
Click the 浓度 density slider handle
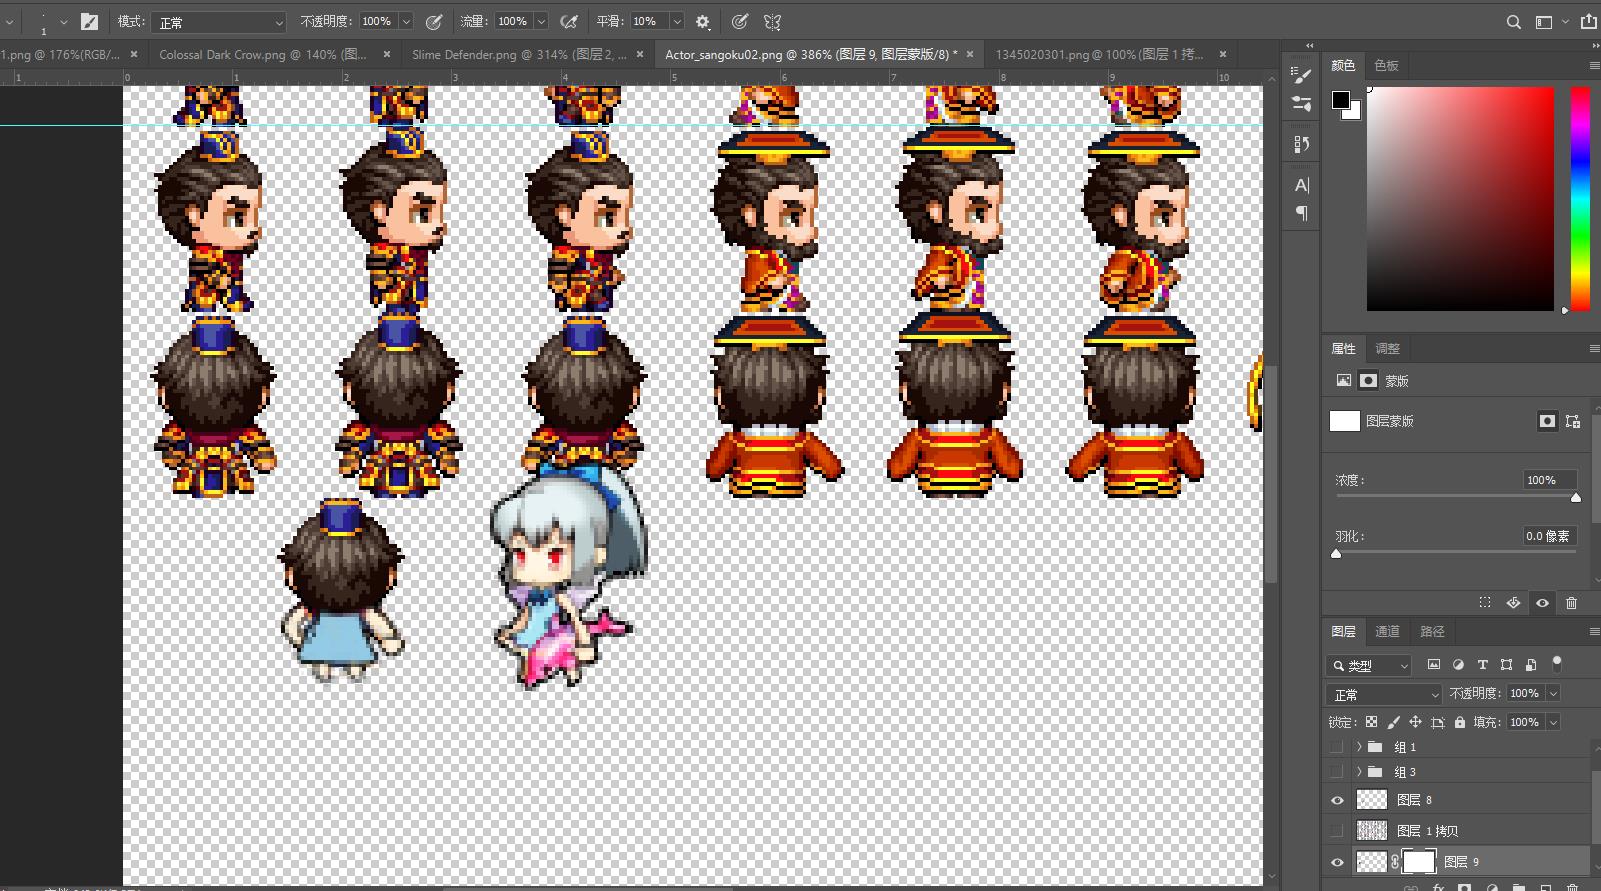pyautogui.click(x=1576, y=497)
